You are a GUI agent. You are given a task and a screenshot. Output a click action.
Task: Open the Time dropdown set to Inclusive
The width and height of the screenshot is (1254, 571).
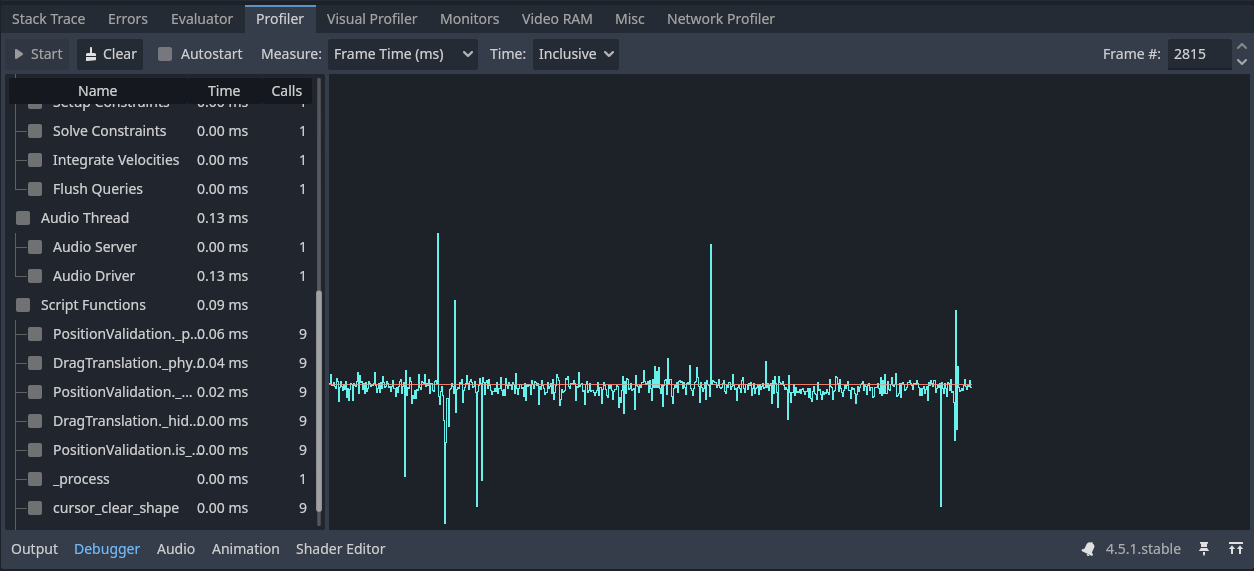(575, 54)
